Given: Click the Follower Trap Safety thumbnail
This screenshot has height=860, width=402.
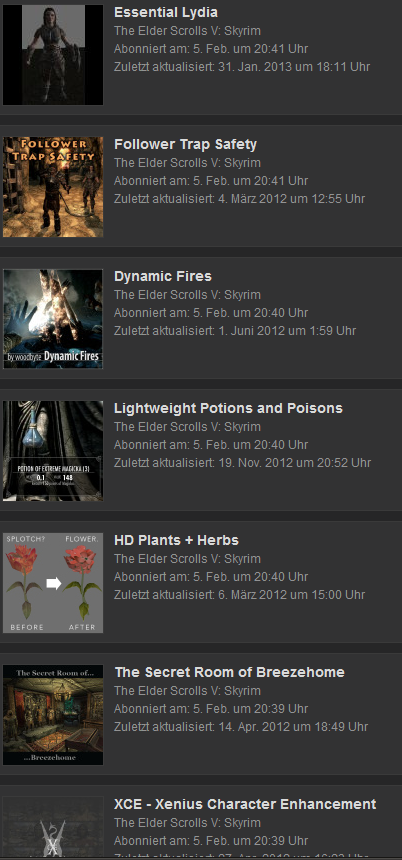Looking at the screenshot, I should tap(53, 187).
